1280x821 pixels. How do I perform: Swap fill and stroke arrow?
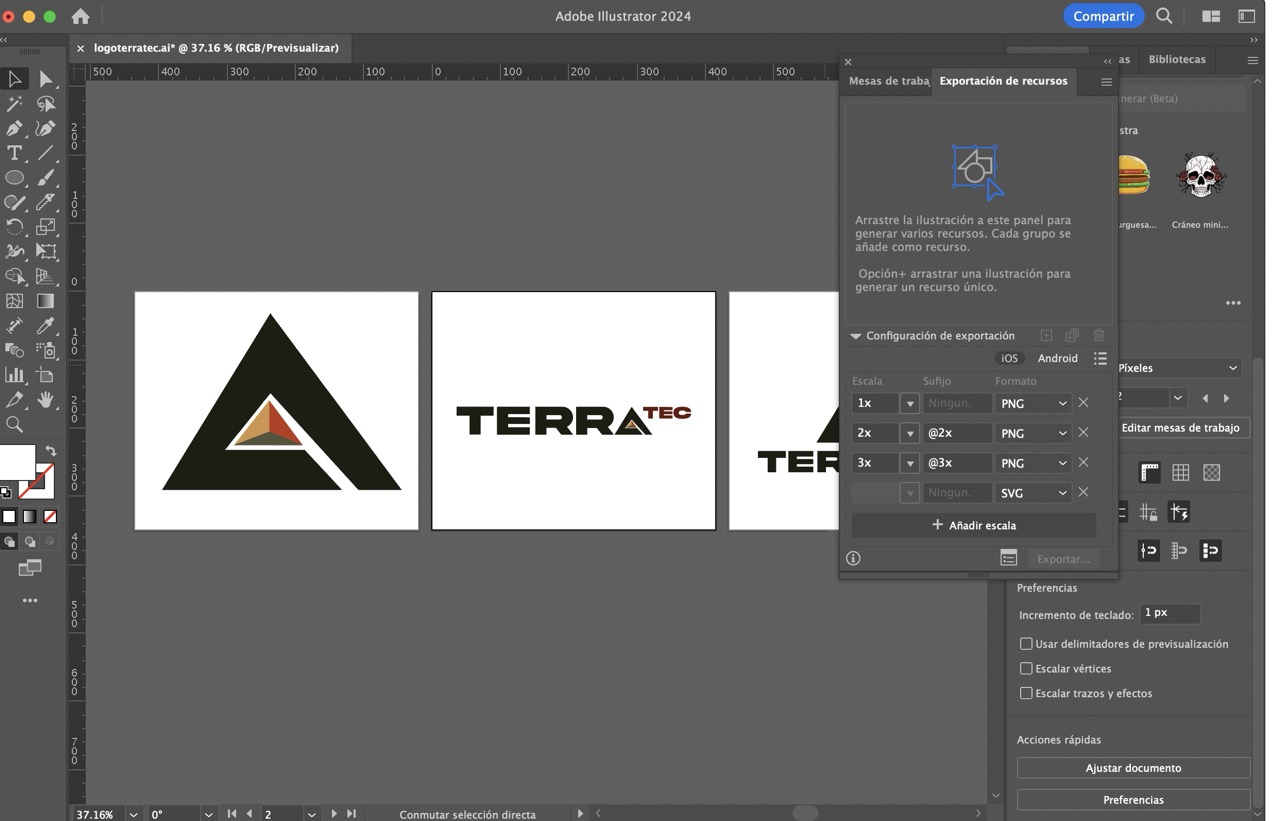click(x=50, y=451)
